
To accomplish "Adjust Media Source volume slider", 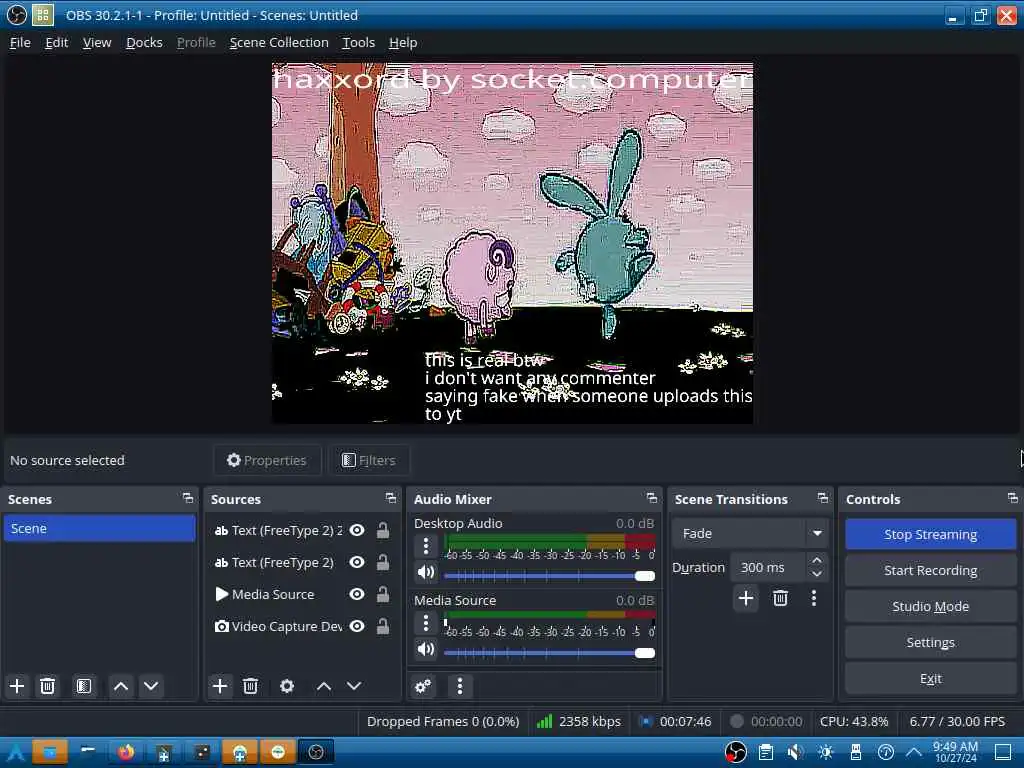I will click(x=549, y=652).
